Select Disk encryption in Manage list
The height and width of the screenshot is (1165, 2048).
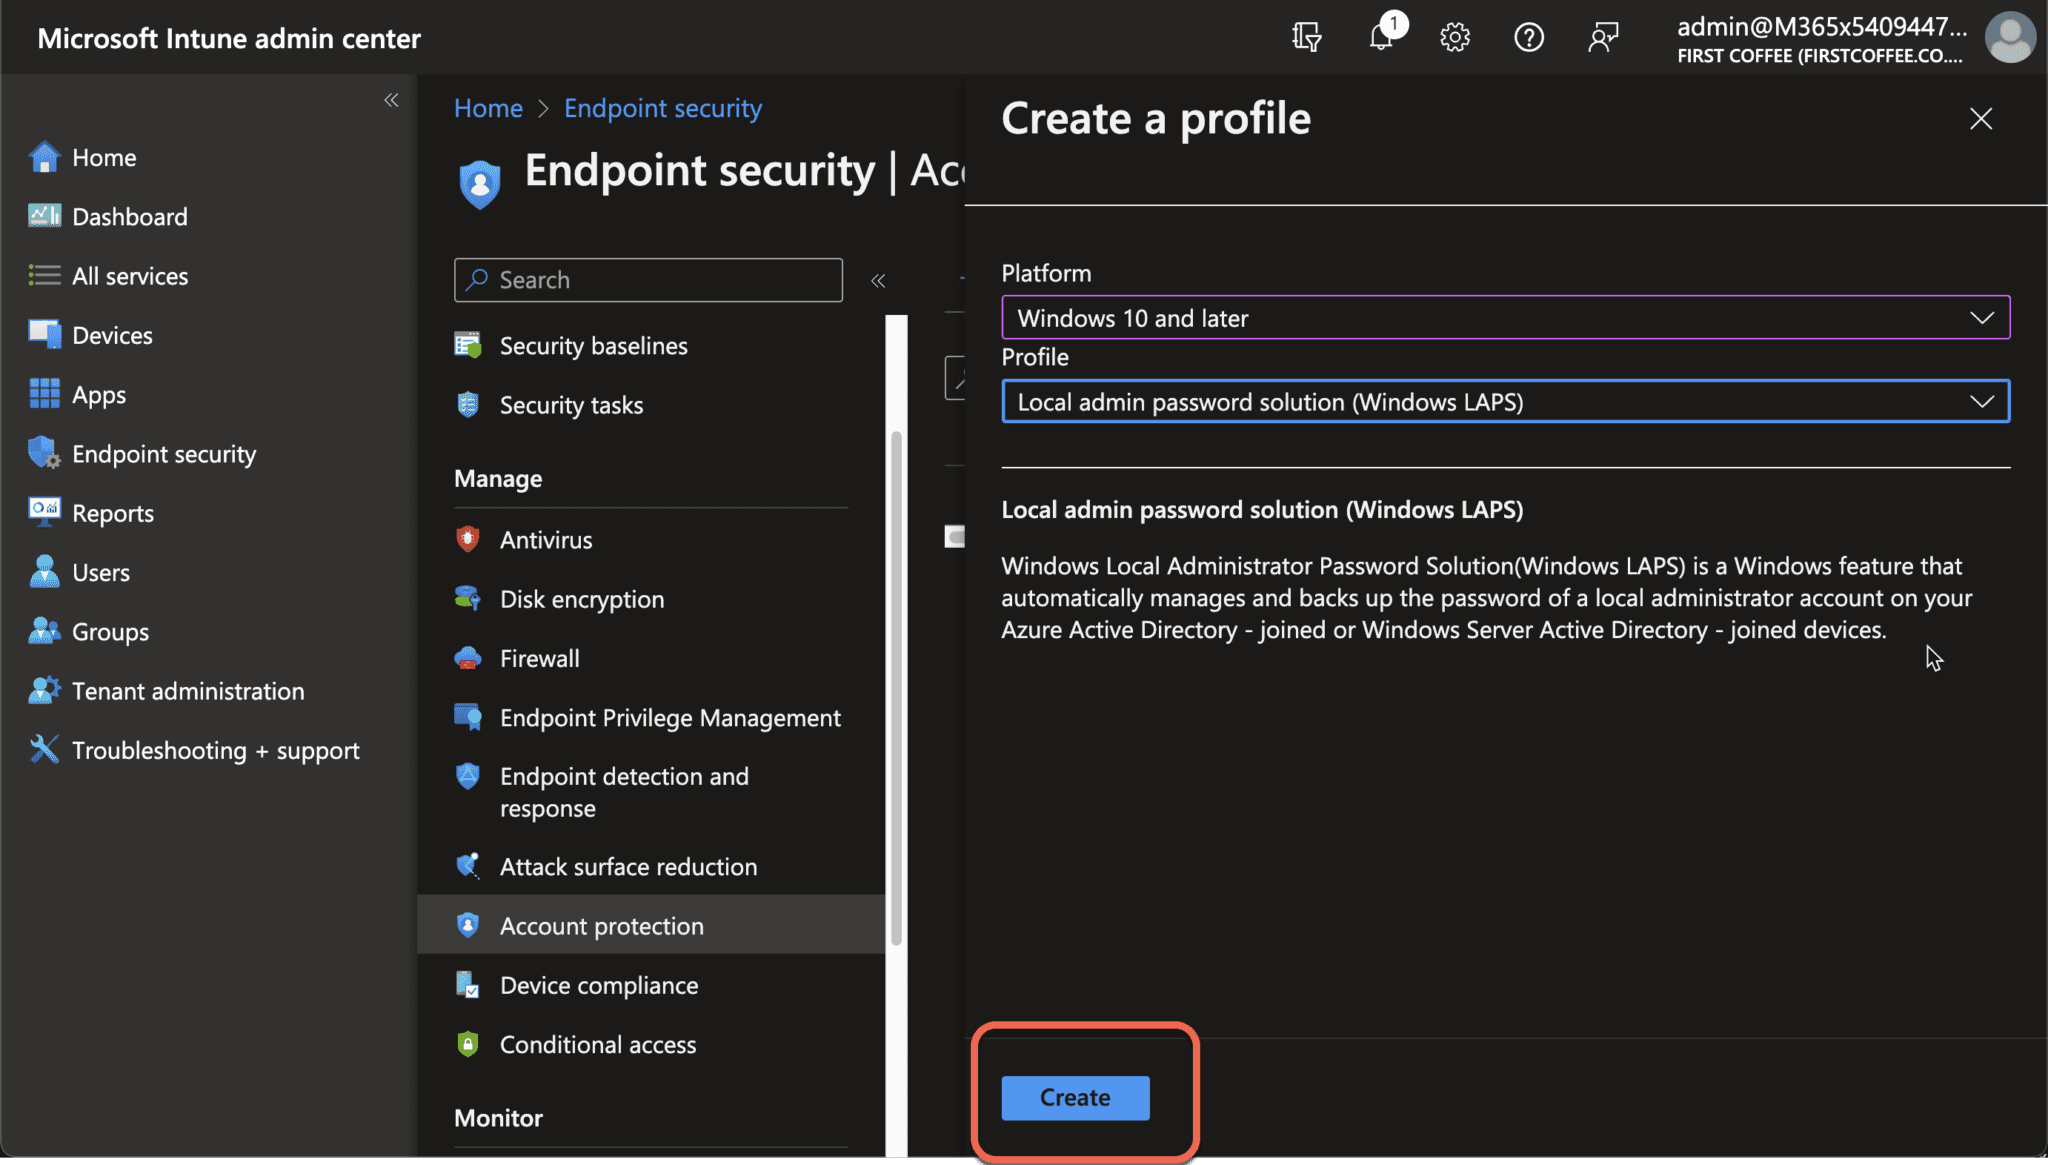(x=581, y=598)
